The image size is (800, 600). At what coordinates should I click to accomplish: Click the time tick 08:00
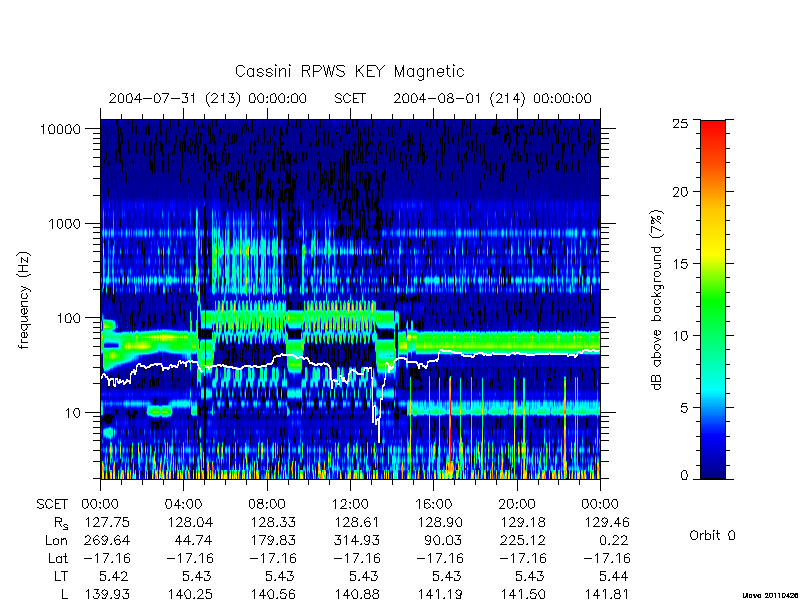(x=267, y=505)
